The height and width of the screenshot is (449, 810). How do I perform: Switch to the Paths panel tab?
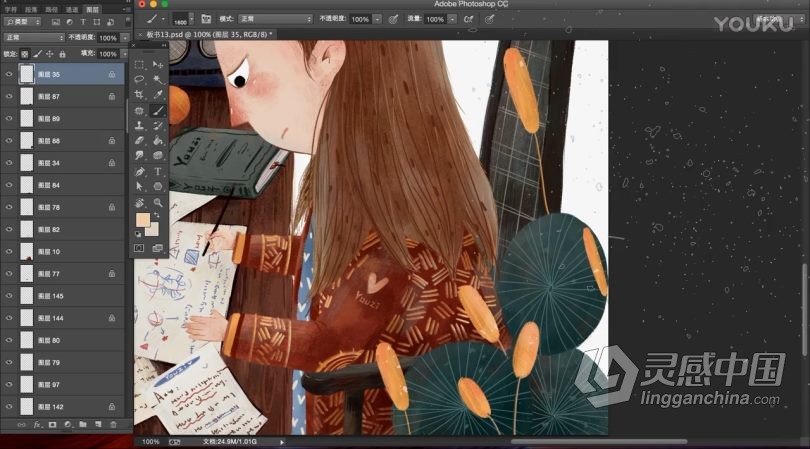coord(52,9)
